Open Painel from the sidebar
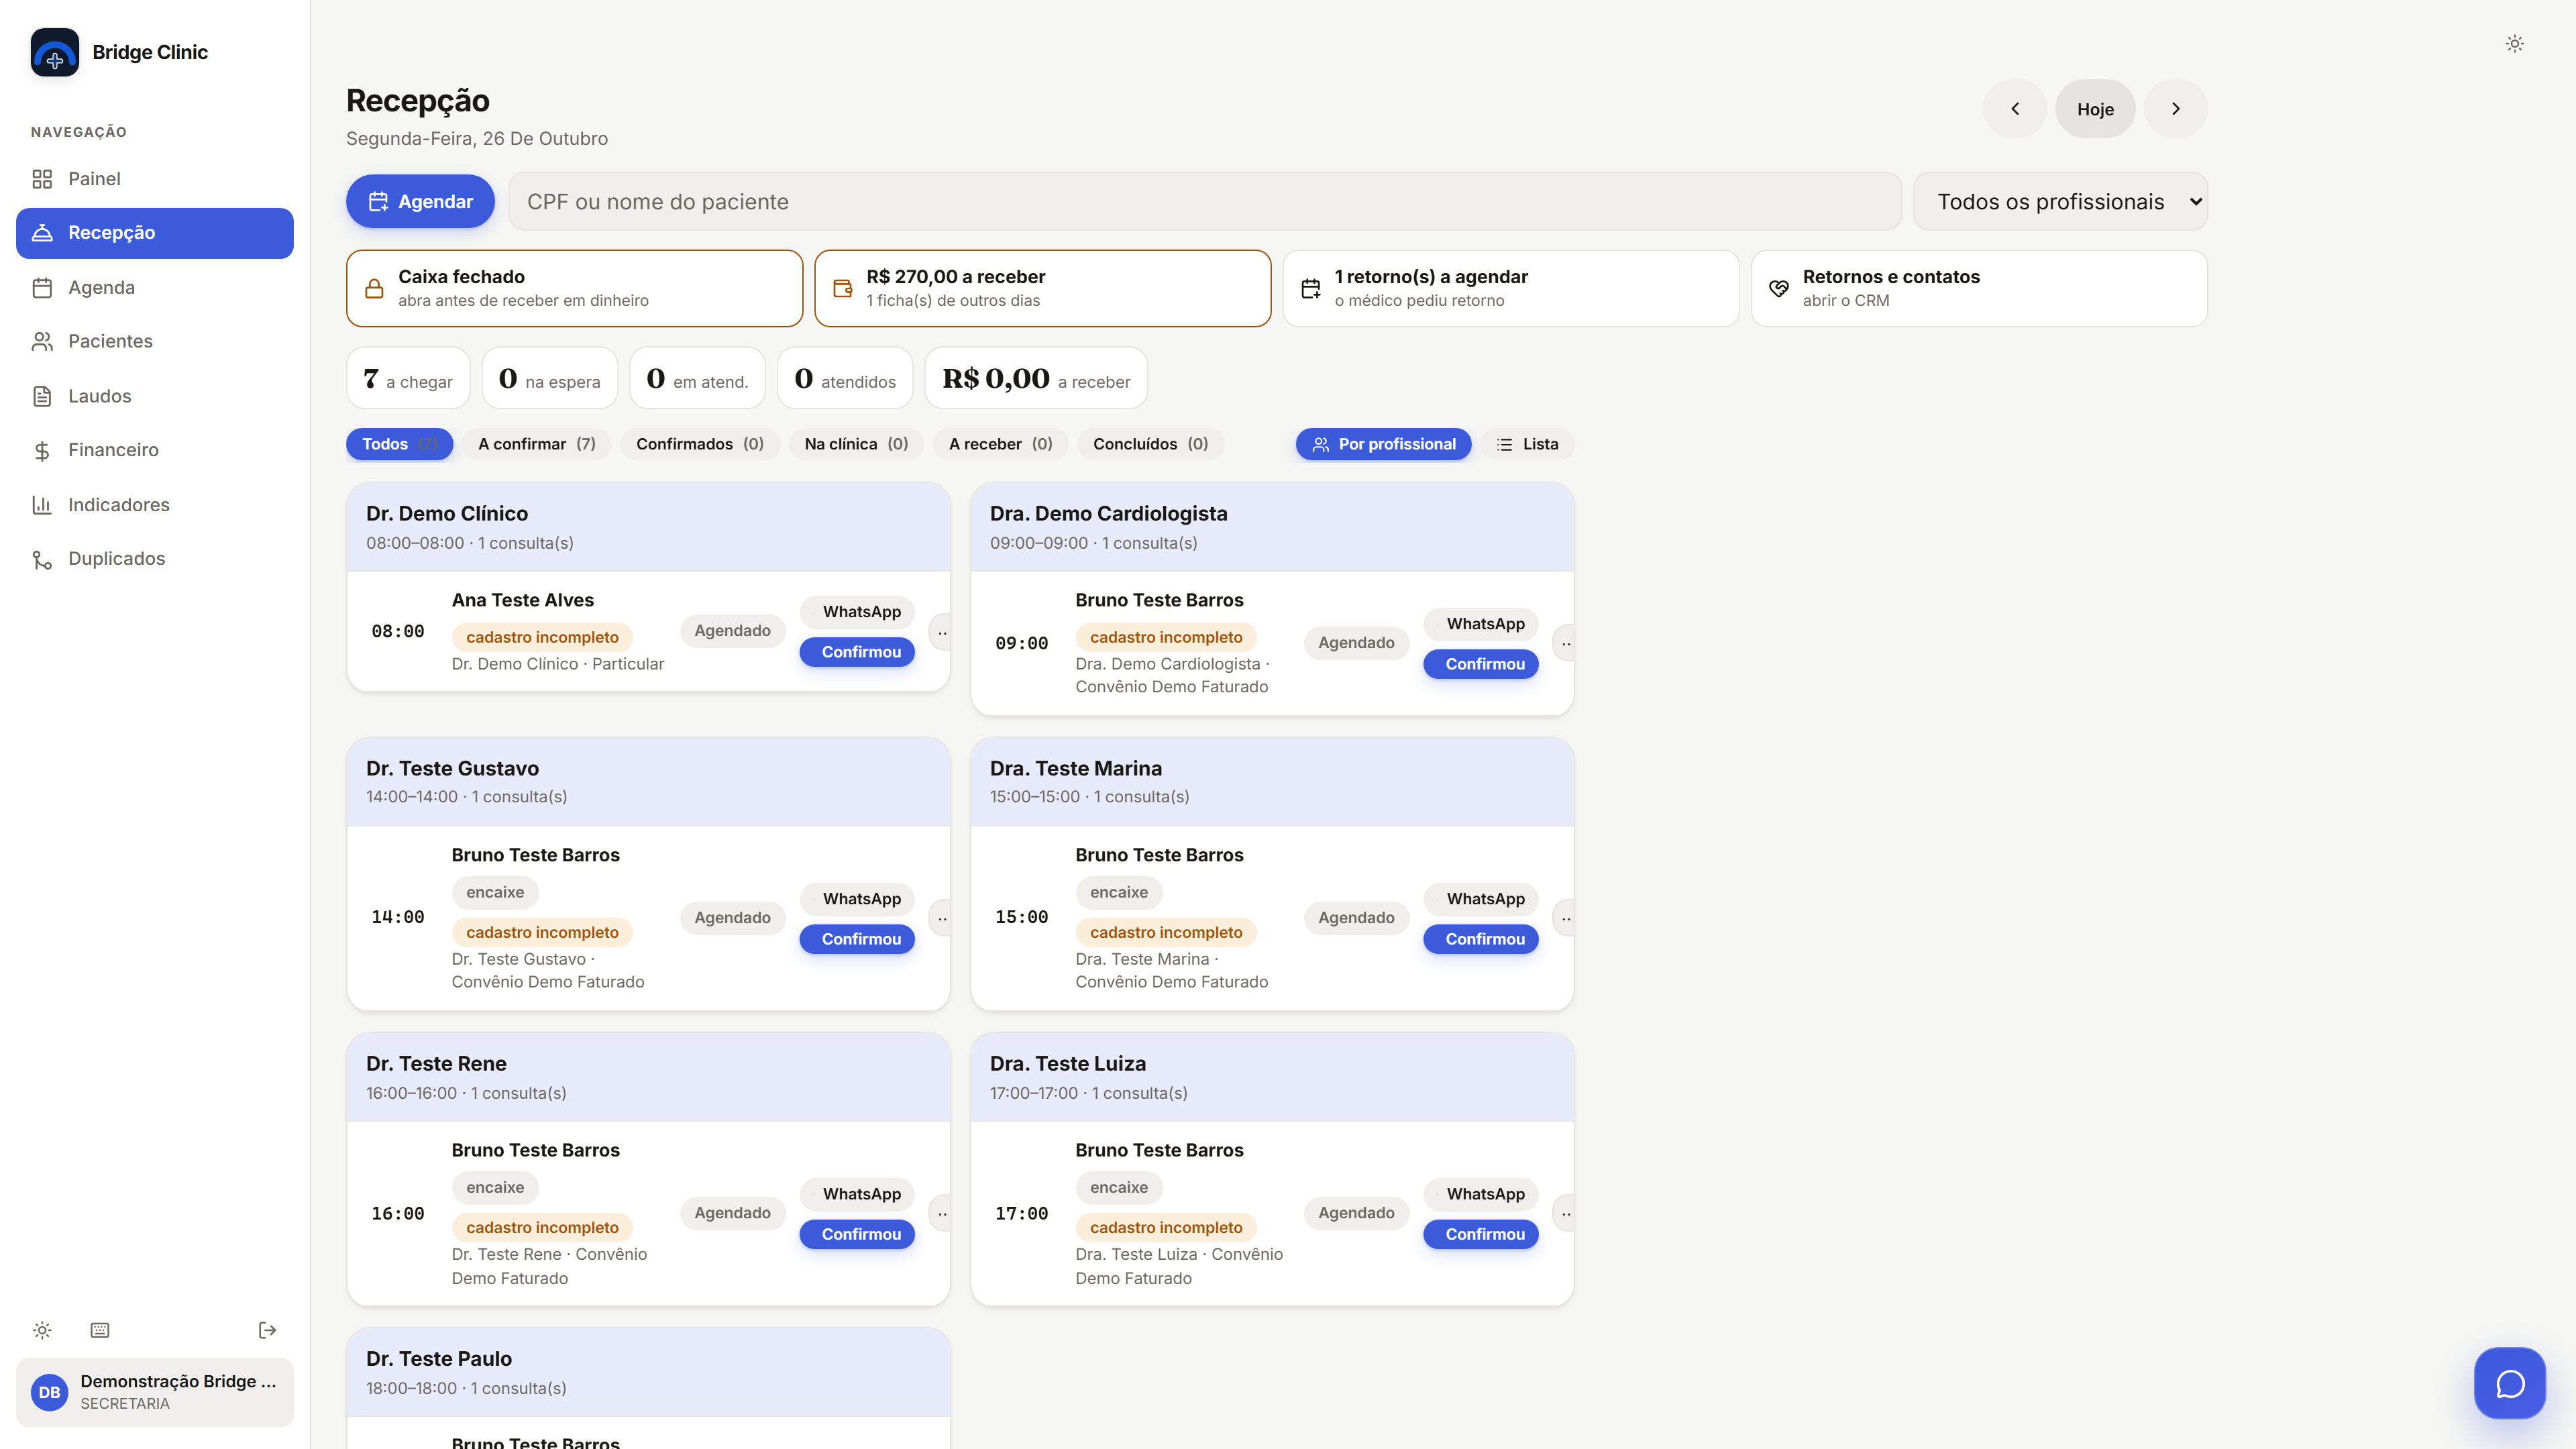This screenshot has height=1449, width=2576. [155, 179]
